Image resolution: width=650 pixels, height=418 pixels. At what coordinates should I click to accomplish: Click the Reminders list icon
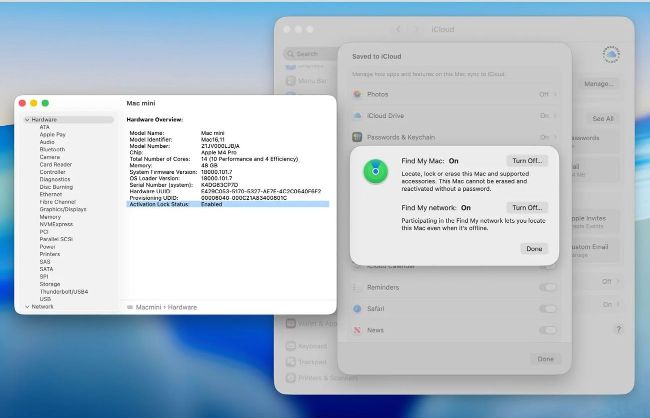tap(357, 287)
